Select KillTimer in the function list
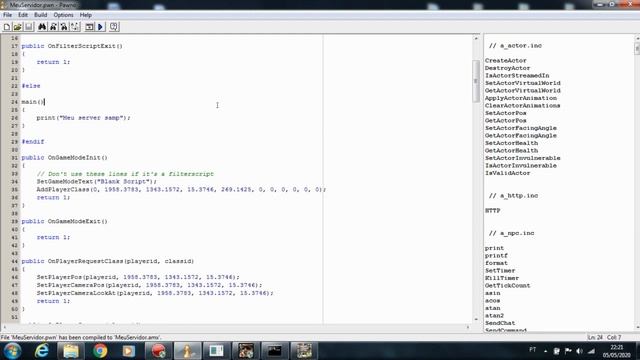 [502, 278]
